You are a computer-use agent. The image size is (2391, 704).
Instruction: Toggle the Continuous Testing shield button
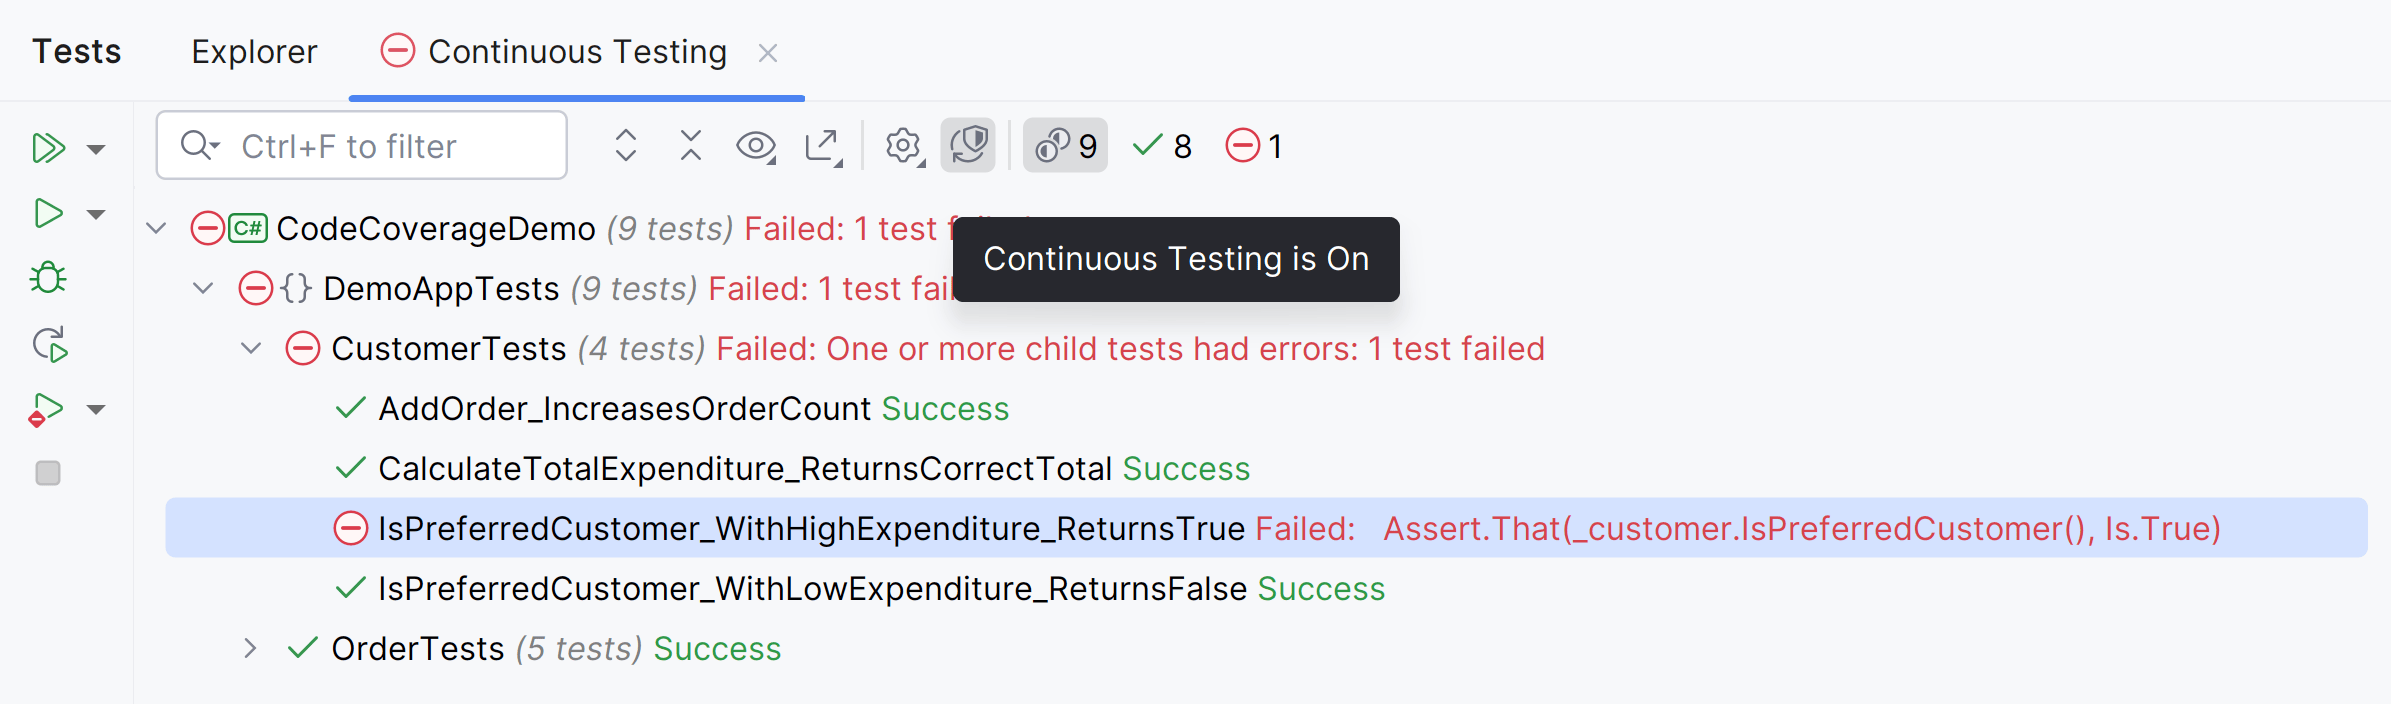[968, 146]
